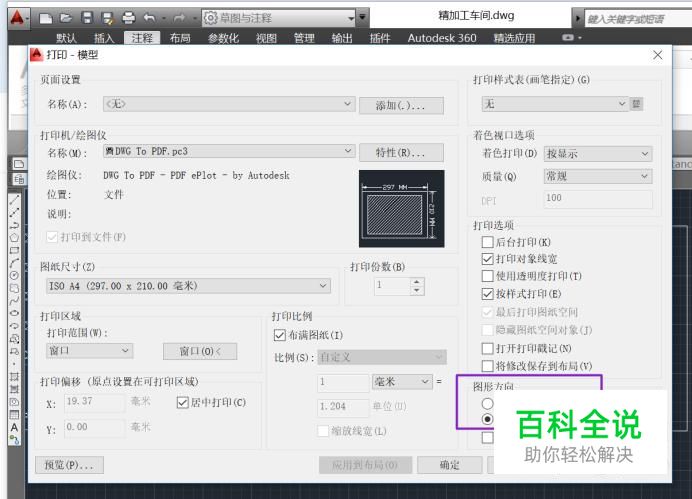Open page setup 名称(A) dropdown
The width and height of the screenshot is (692, 499).
(x=229, y=104)
